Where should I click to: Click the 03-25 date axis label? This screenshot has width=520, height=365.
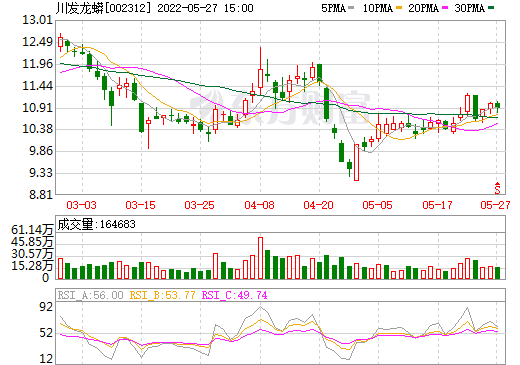pos(199,205)
